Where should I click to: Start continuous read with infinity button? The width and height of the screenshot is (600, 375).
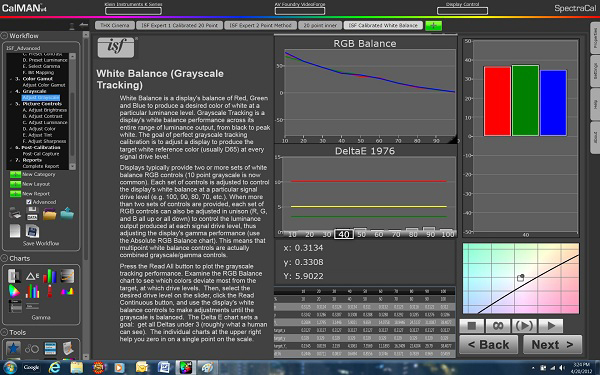[498, 326]
